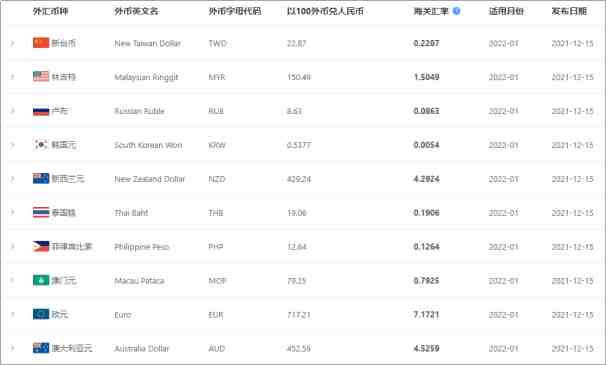Click the New Taiwan Dollar flag icon
This screenshot has width=606, height=365.
tap(41, 43)
